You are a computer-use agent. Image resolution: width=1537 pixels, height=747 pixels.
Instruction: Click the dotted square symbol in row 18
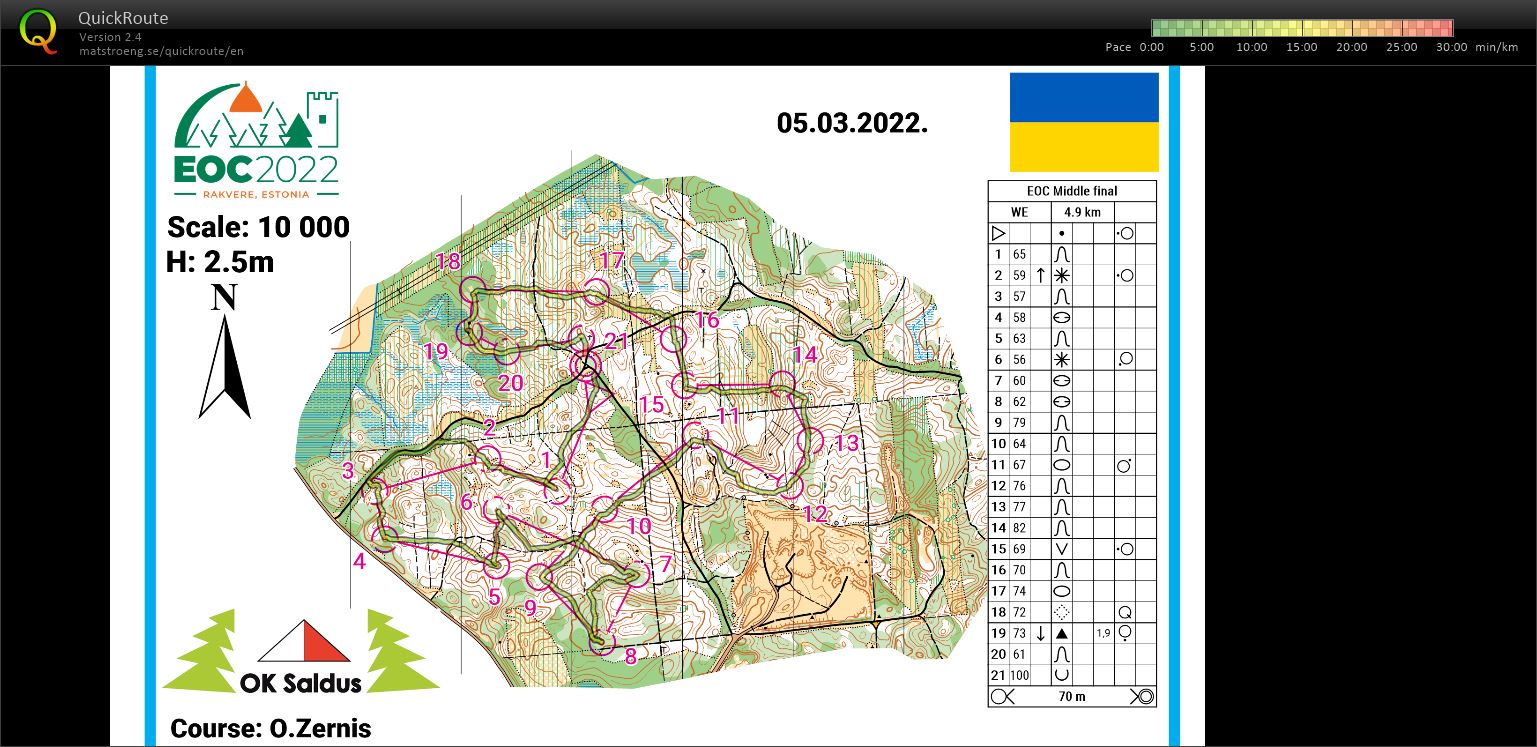pos(1062,612)
